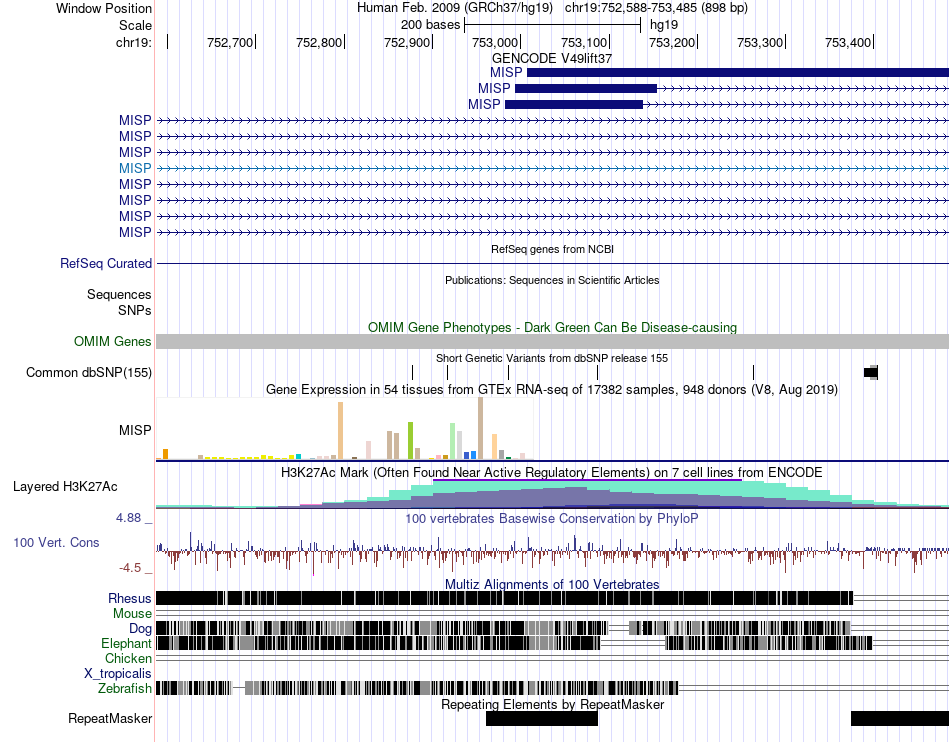Click the Layered H3K27Ac label

click(65, 487)
